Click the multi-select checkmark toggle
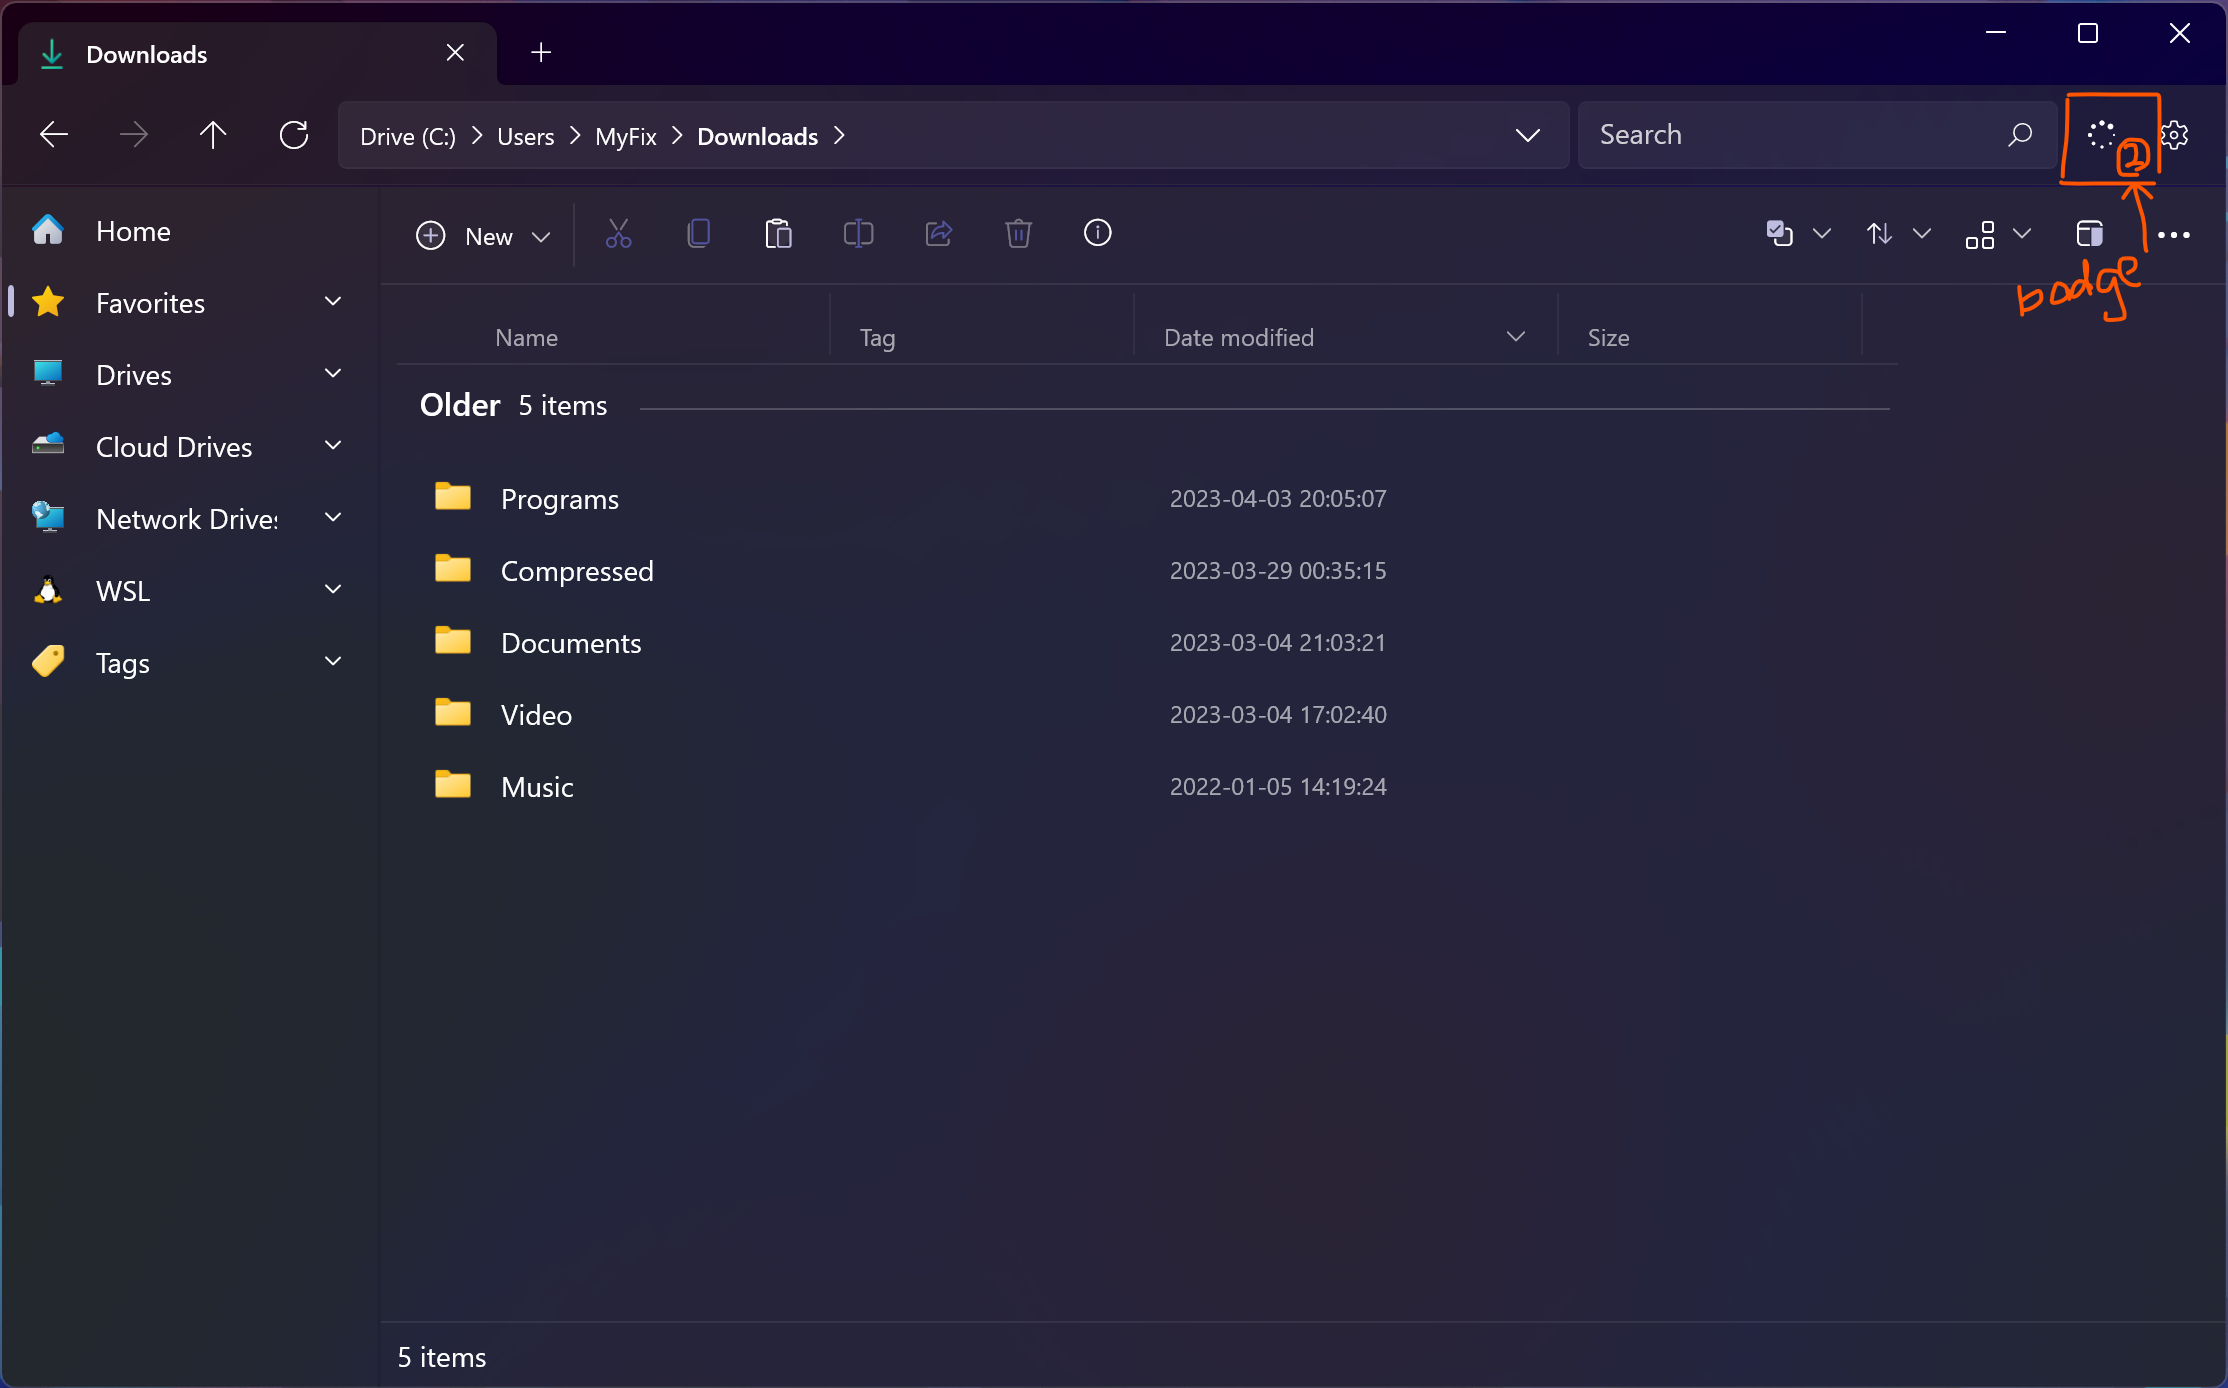Screen dimensions: 2228x1388 pos(1780,233)
